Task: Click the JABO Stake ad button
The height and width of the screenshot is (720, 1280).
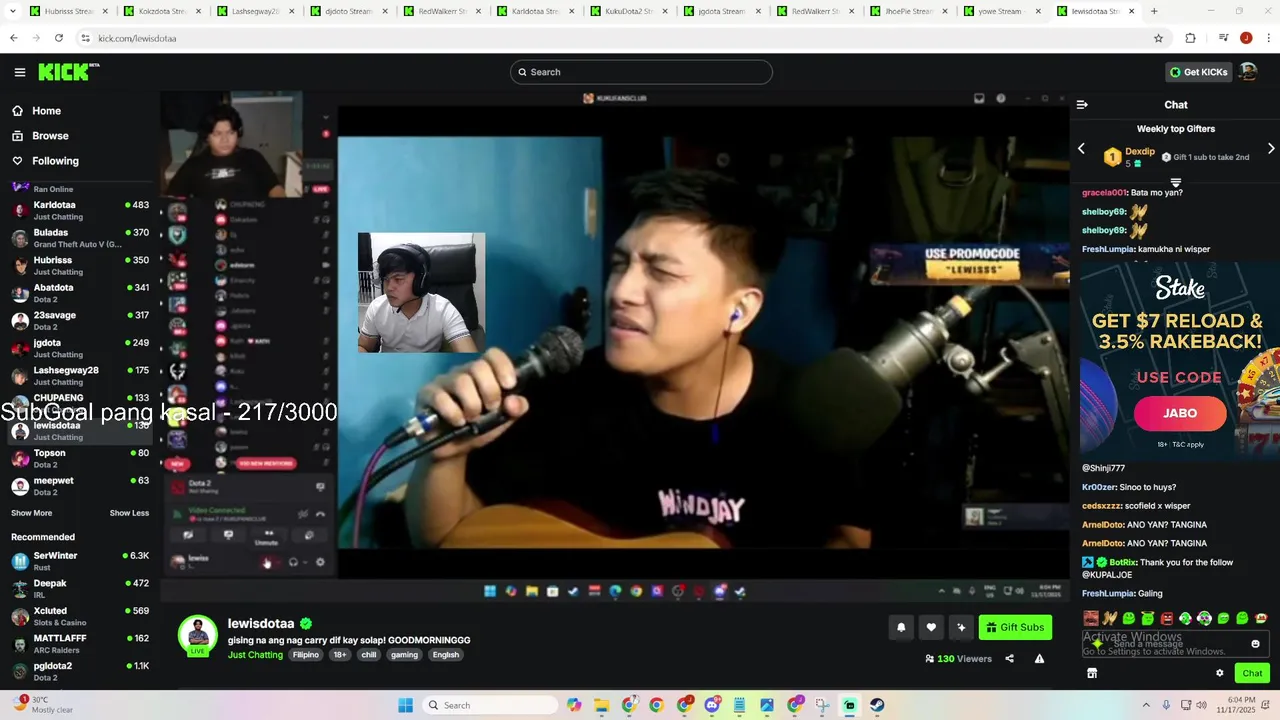Action: click(x=1180, y=413)
